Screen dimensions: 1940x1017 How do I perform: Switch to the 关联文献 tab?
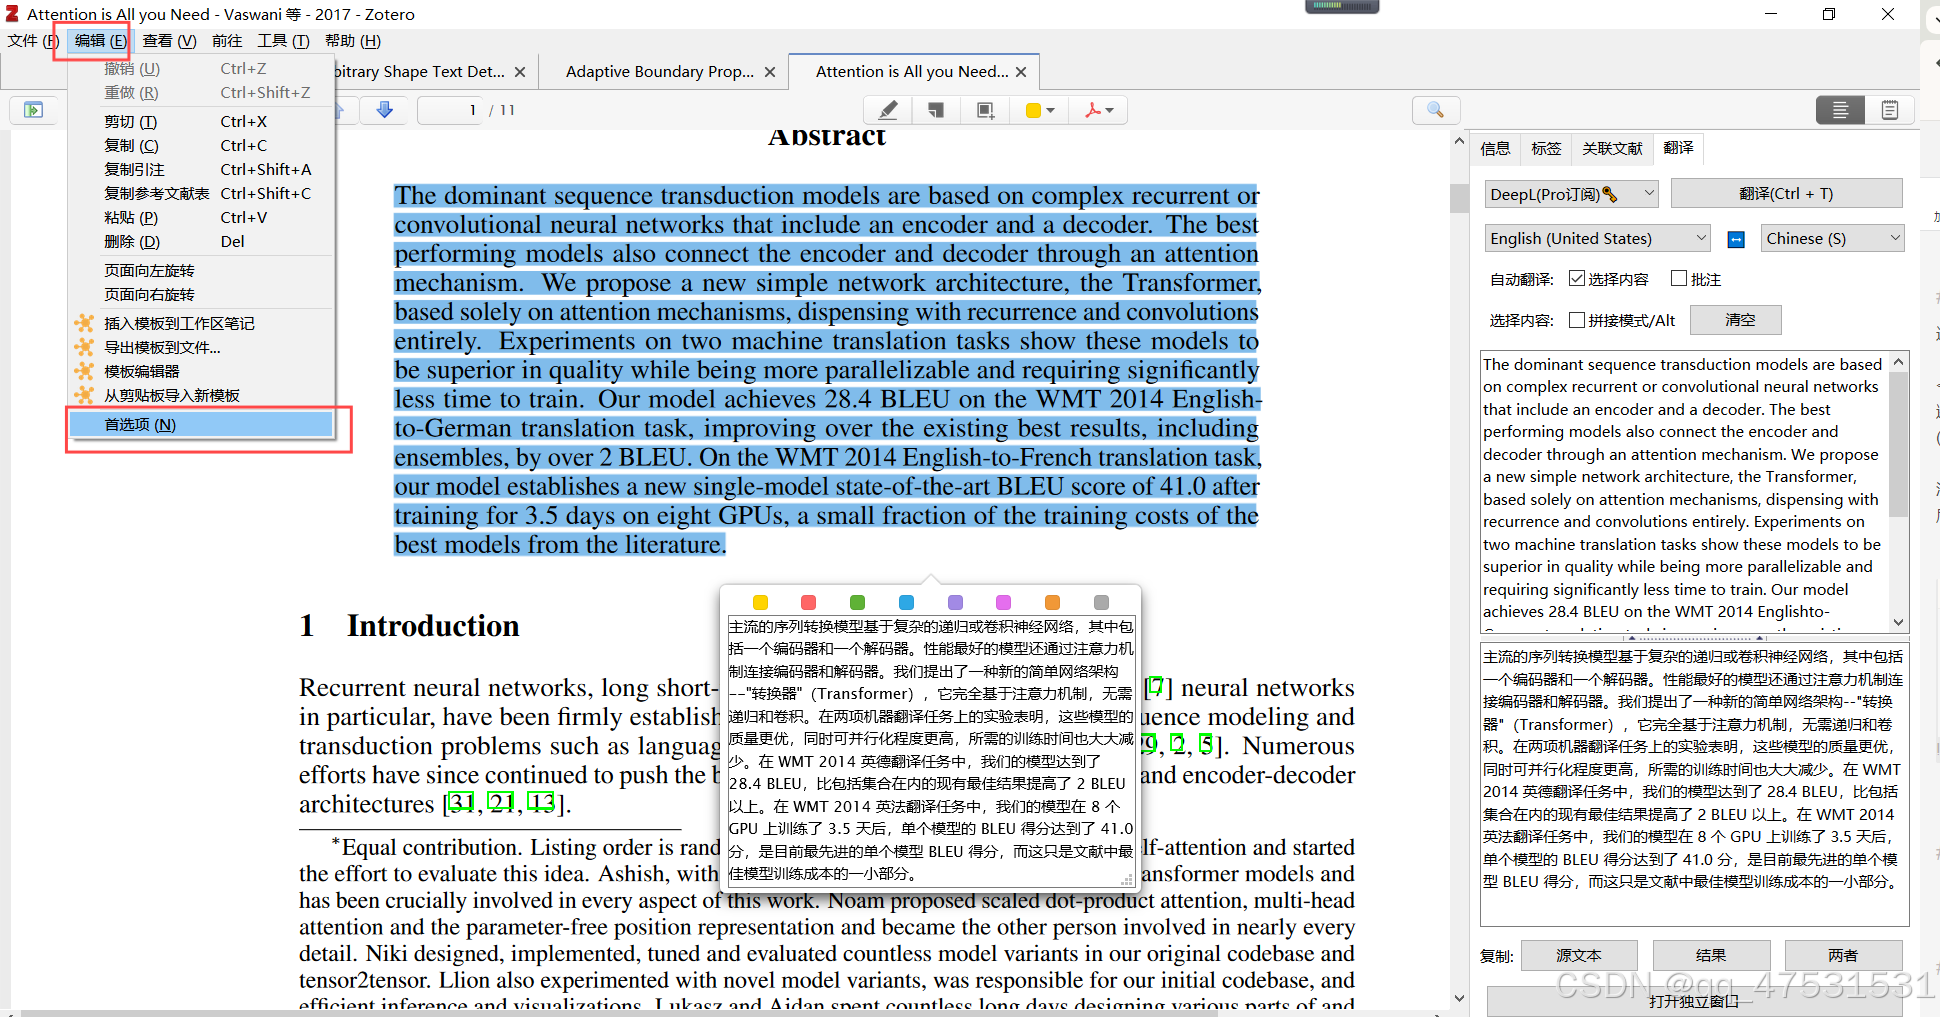point(1611,149)
